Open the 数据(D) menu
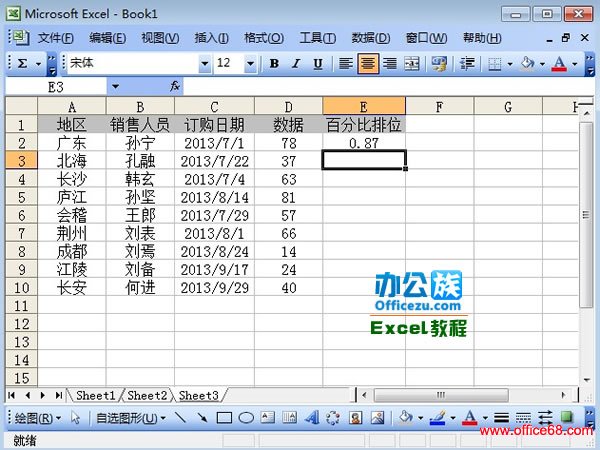The height and width of the screenshot is (450, 600). (371, 38)
